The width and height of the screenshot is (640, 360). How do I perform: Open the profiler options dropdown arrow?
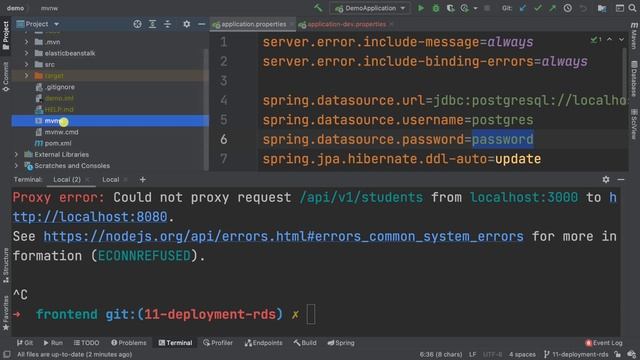[x=475, y=8]
